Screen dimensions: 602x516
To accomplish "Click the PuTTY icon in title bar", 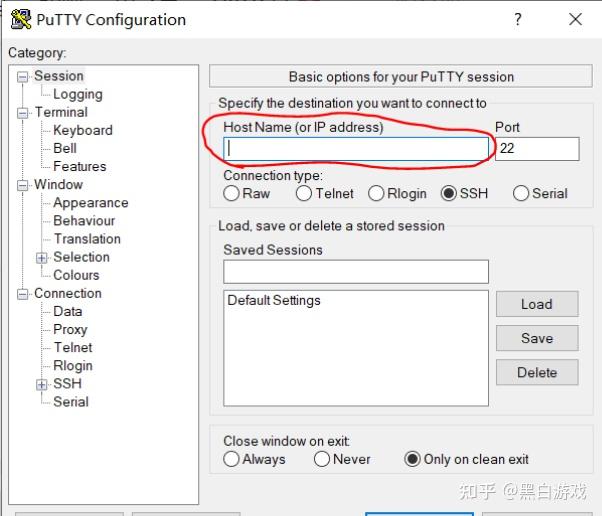I will click(x=21, y=19).
